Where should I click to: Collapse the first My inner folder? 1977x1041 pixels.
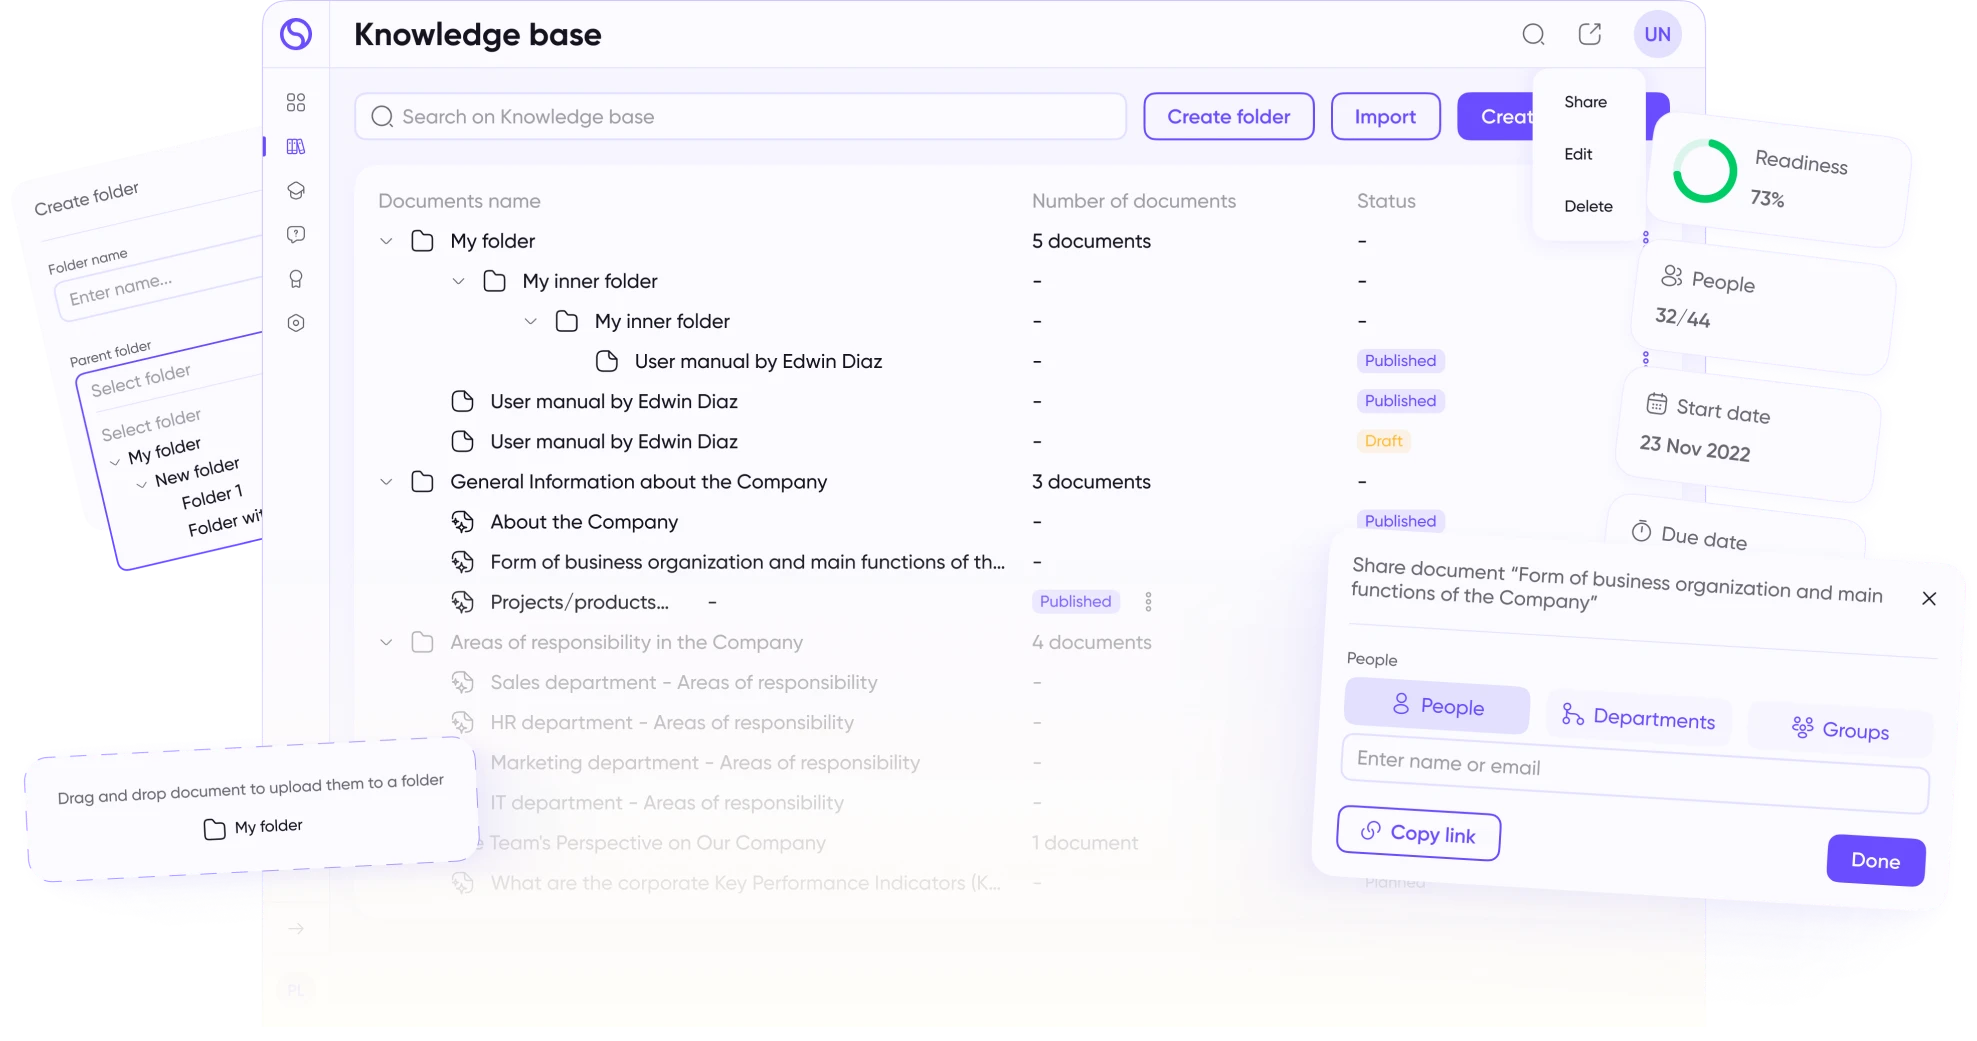click(458, 281)
